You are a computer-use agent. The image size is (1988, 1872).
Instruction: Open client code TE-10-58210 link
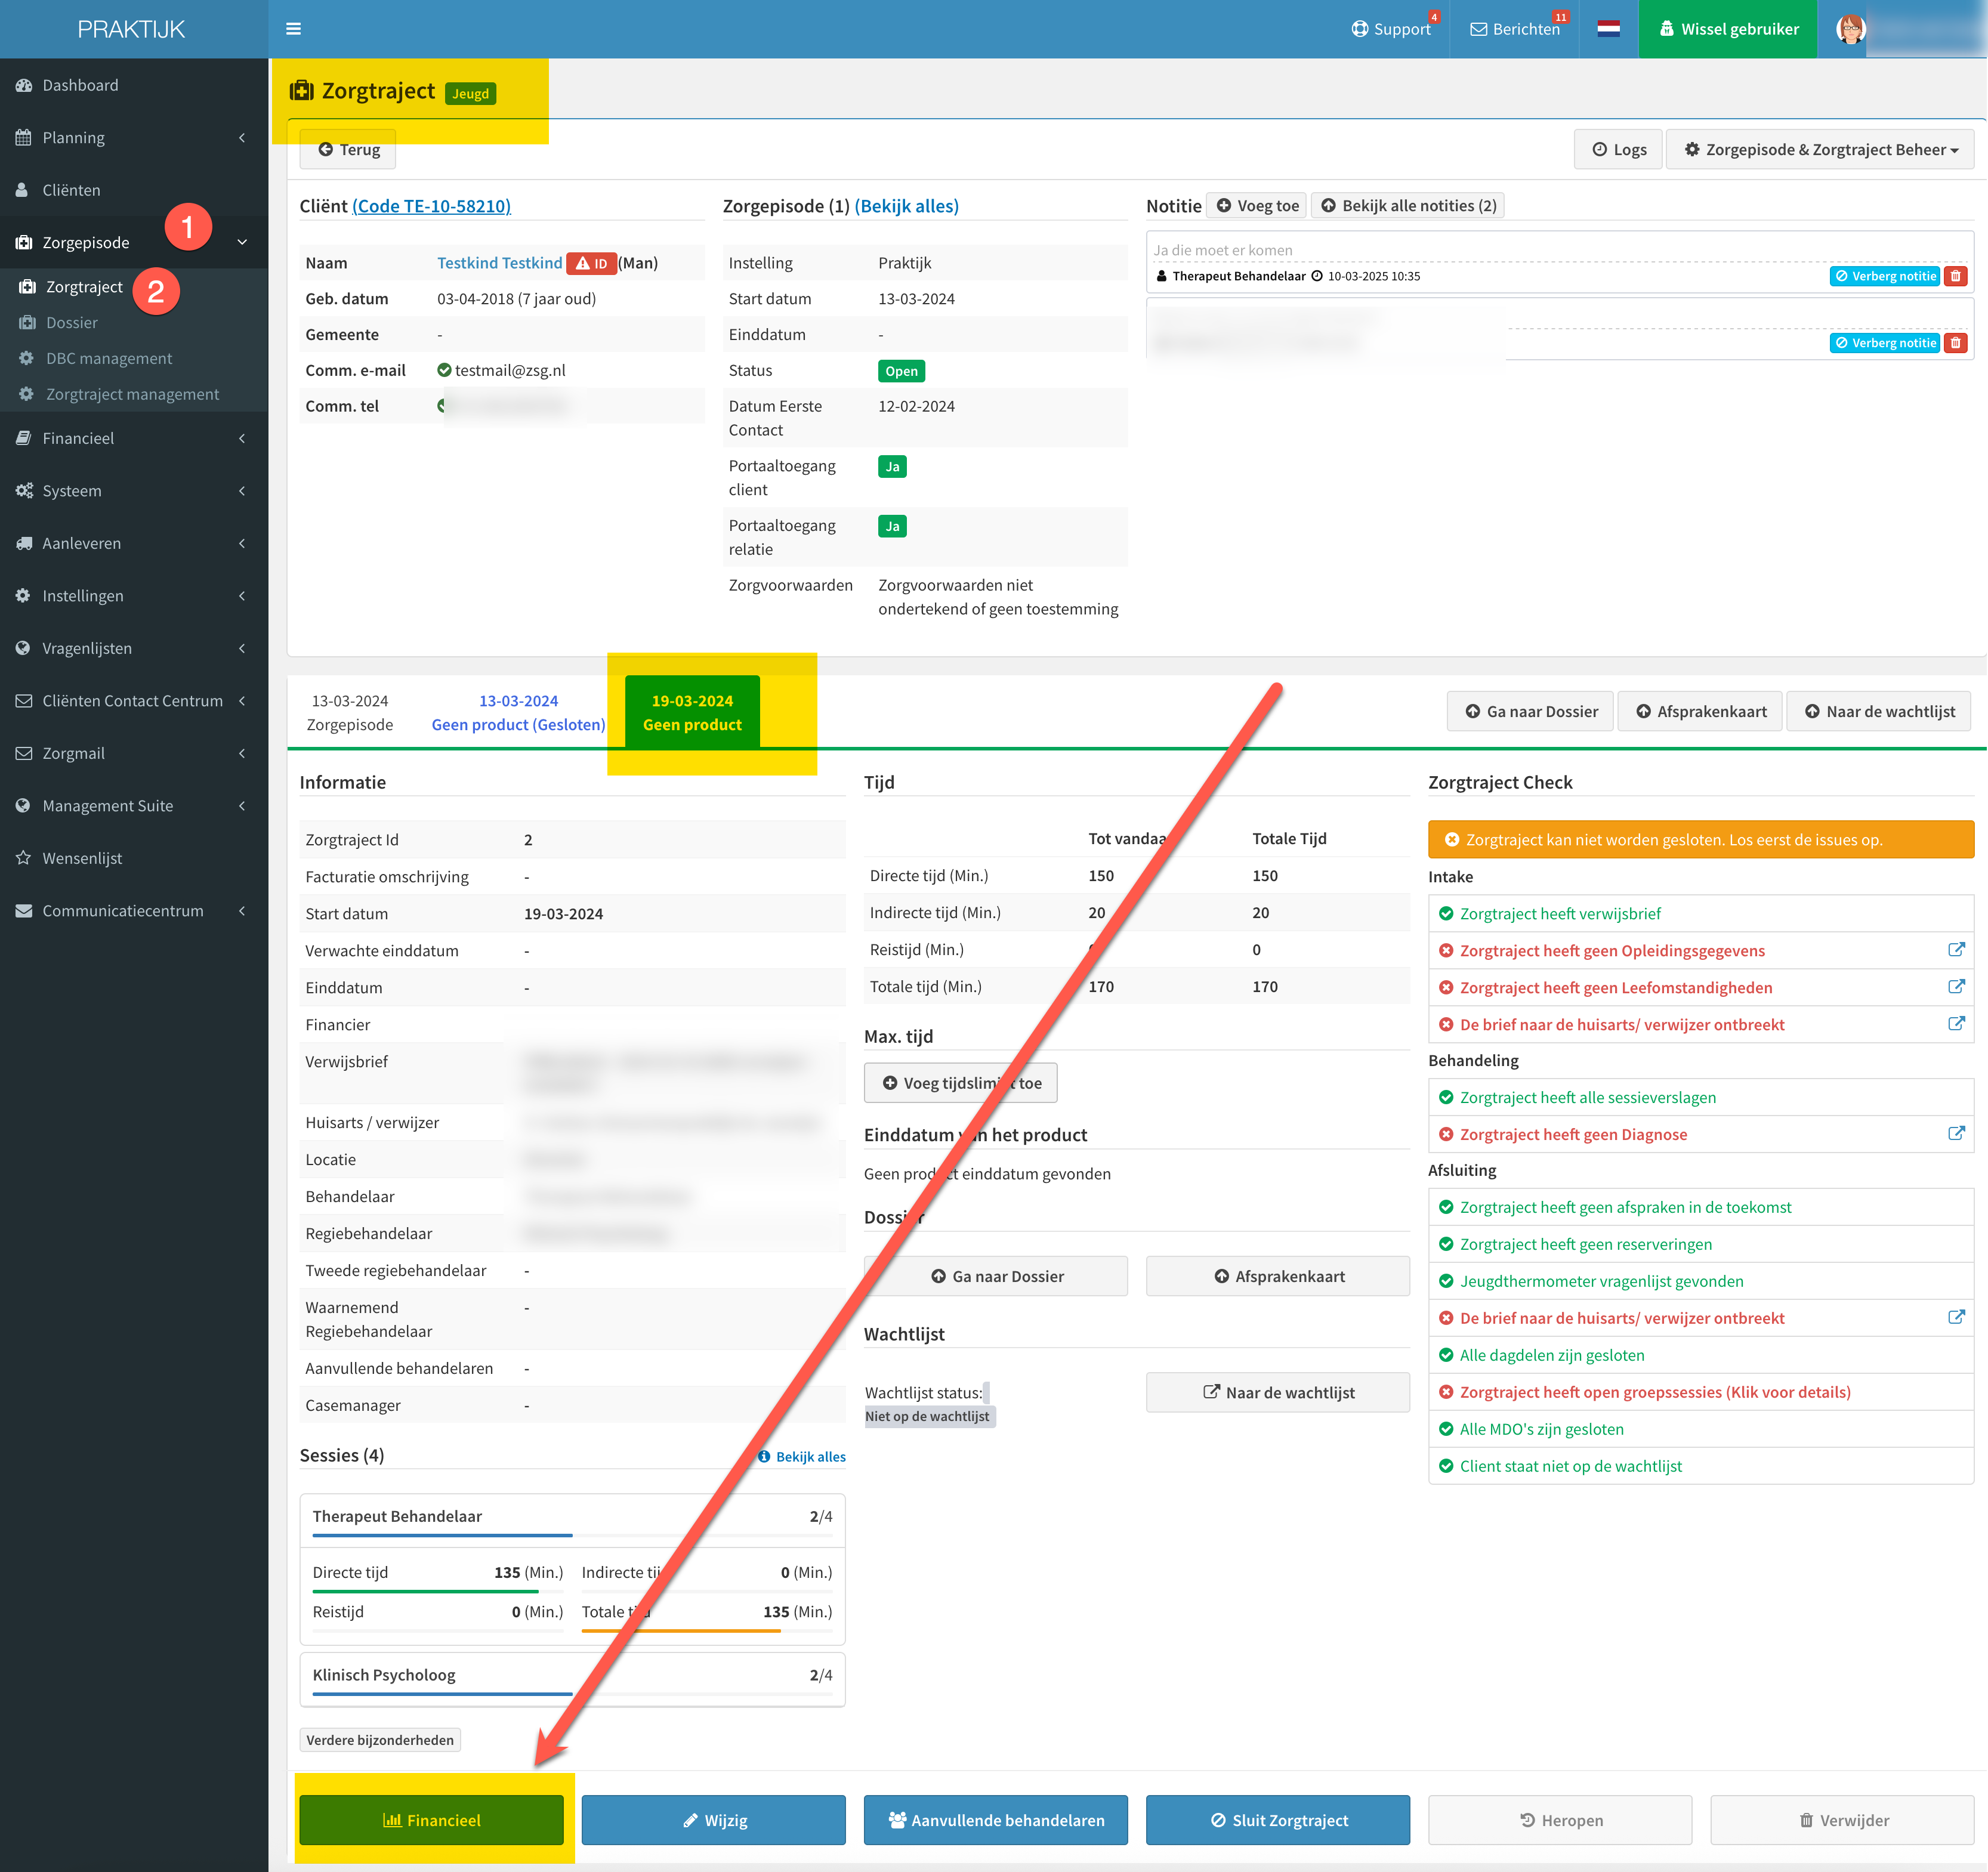[x=431, y=206]
